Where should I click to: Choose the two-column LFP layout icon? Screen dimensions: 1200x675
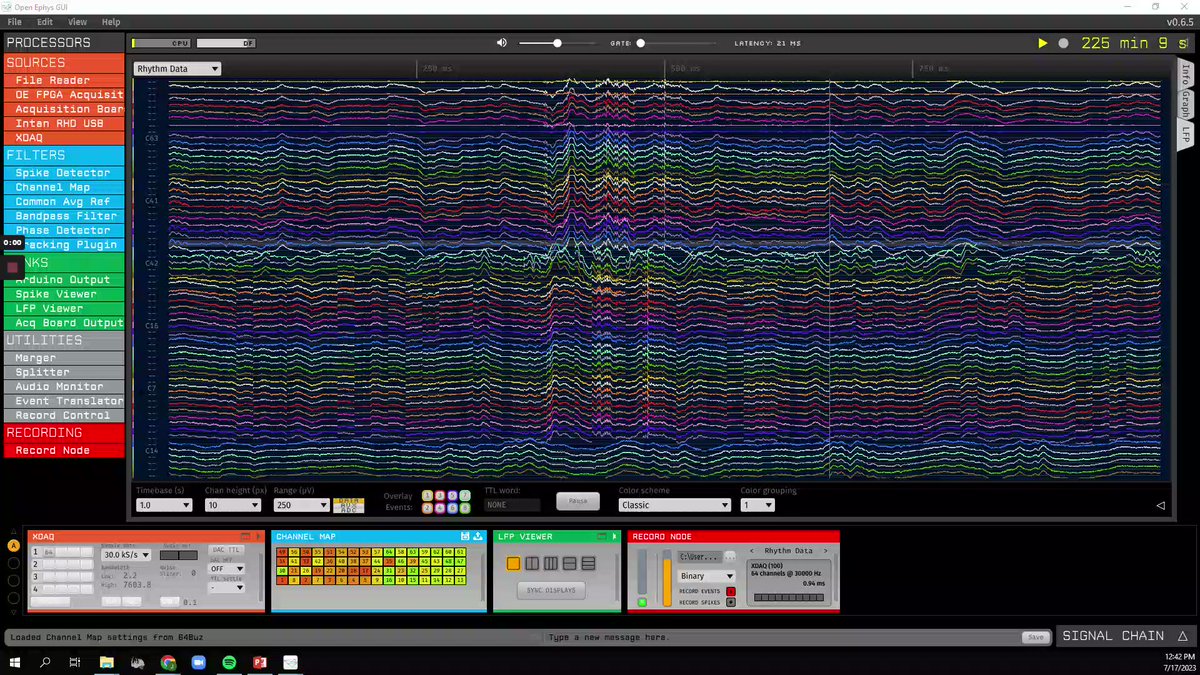pyautogui.click(x=532, y=564)
